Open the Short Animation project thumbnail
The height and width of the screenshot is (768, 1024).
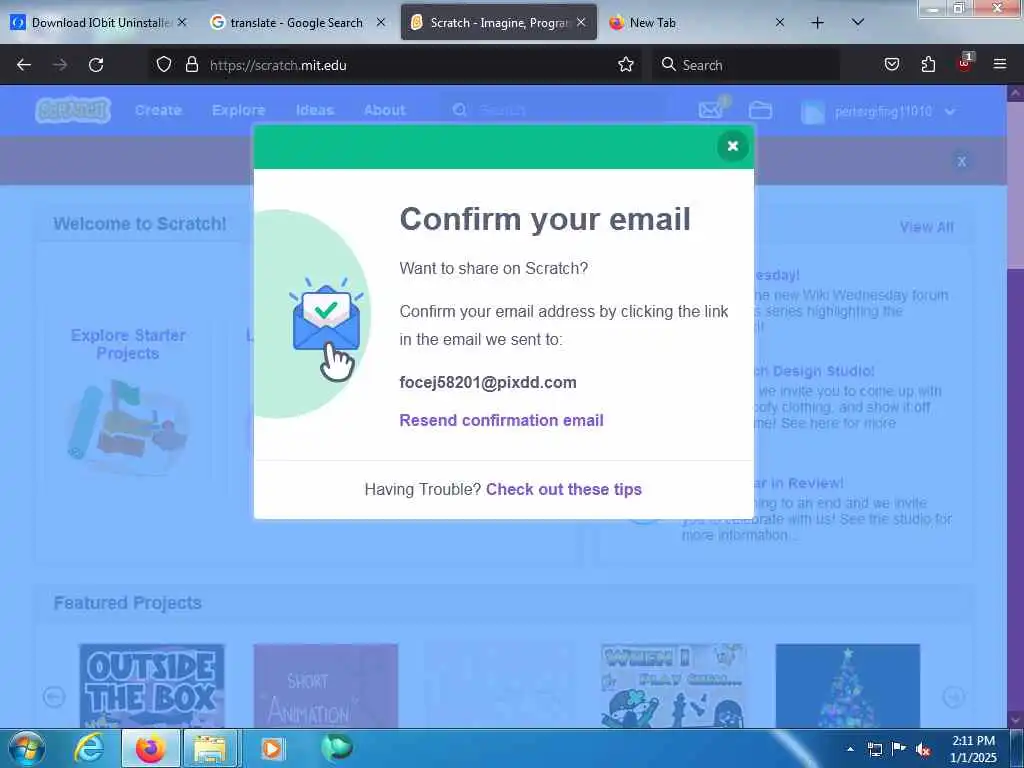click(325, 686)
